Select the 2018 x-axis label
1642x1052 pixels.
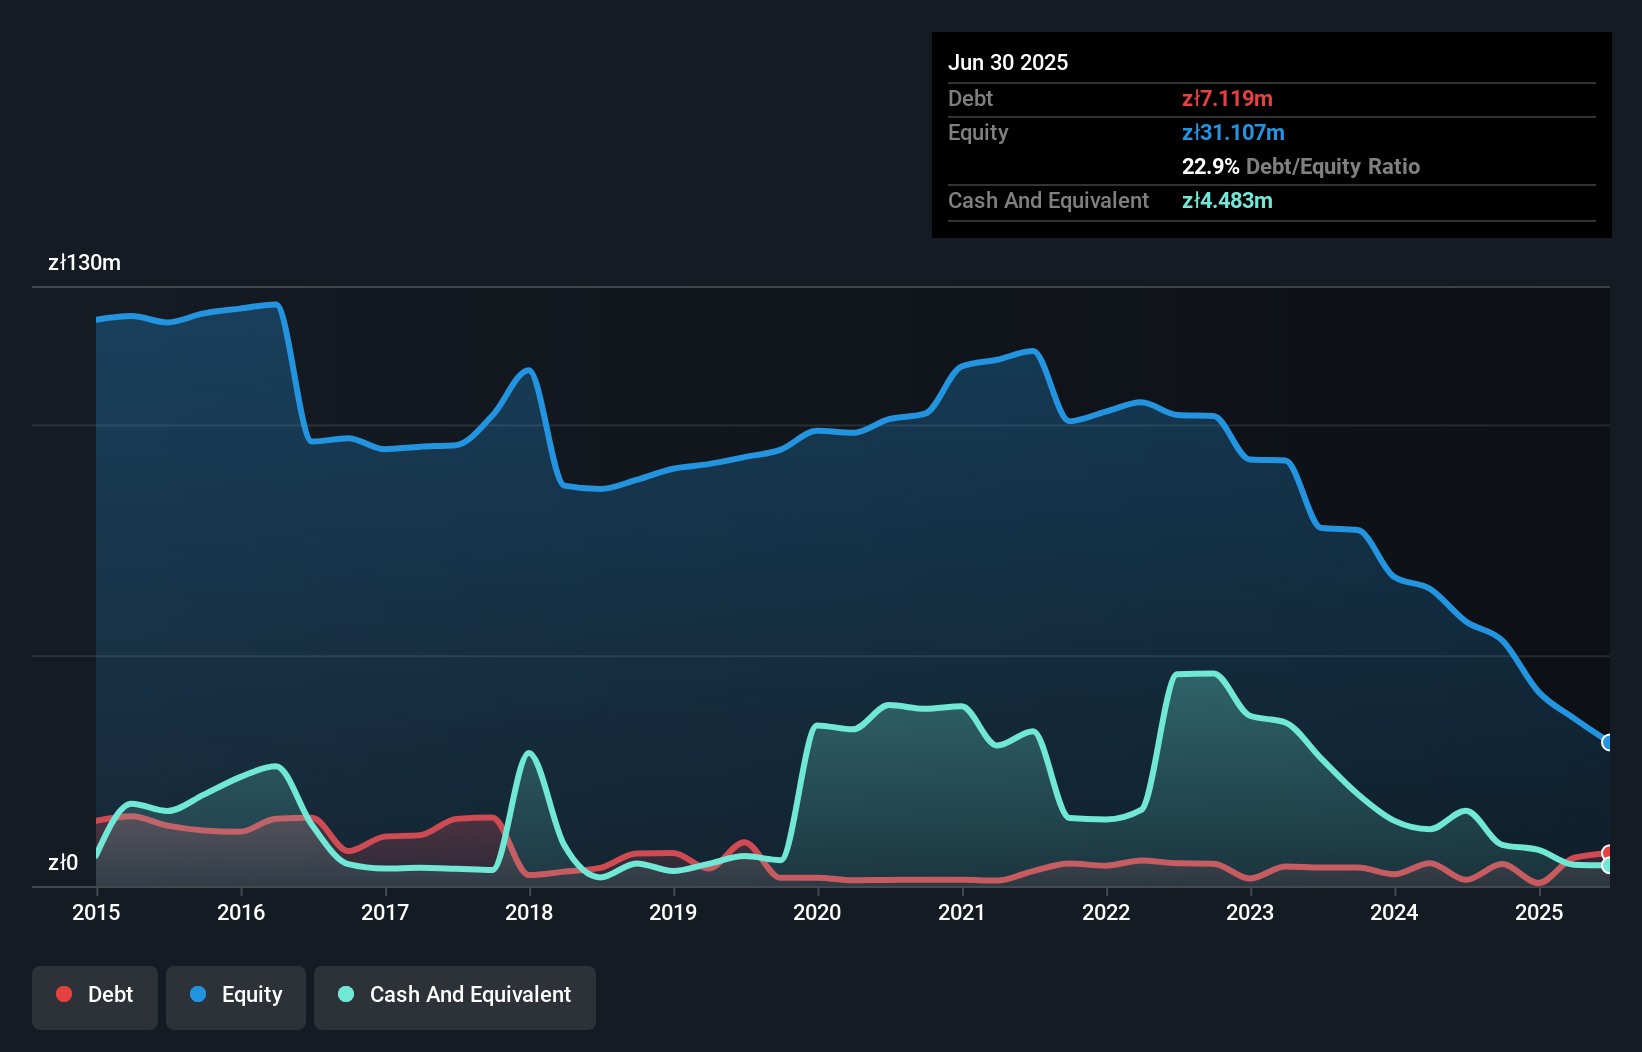pyautogui.click(x=529, y=912)
